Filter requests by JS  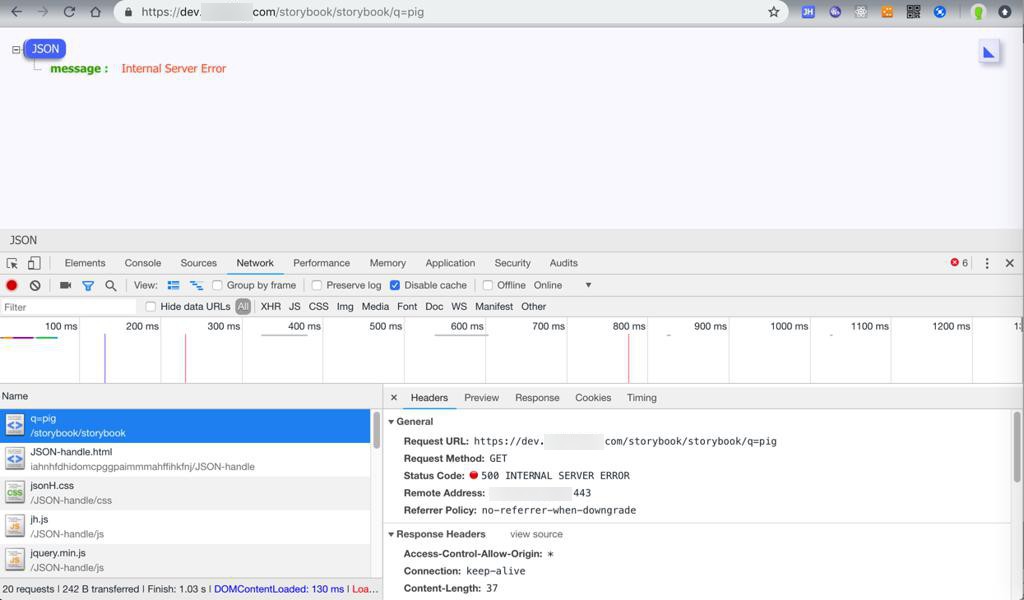pos(295,306)
